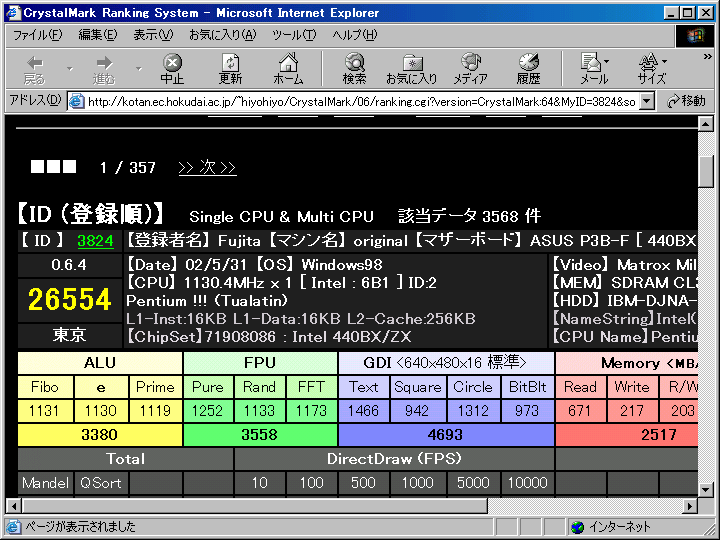Screen dimensions: 720x540
Task: Click the yellow total score 26554
Action: coord(69,300)
